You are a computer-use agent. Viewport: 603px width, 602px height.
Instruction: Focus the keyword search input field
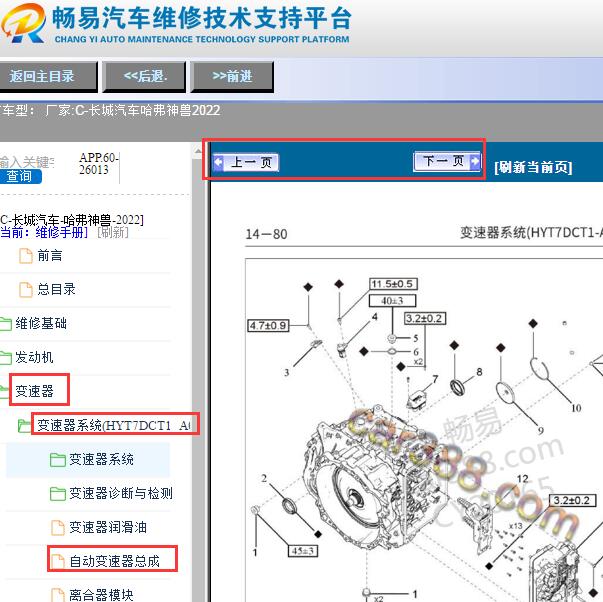(x=27, y=162)
